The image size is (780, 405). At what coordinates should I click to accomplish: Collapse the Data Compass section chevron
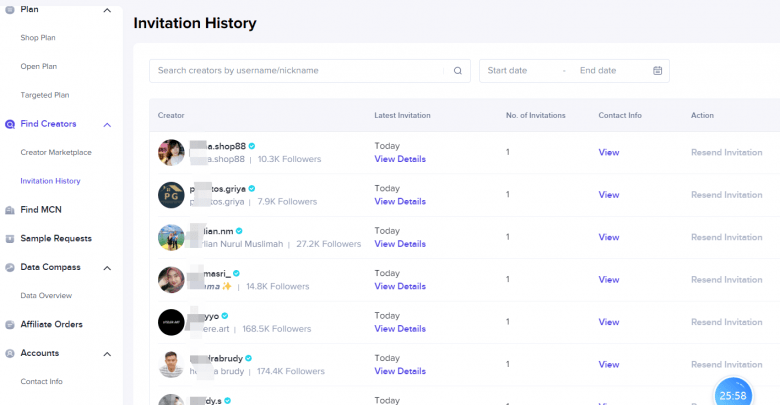tap(107, 268)
